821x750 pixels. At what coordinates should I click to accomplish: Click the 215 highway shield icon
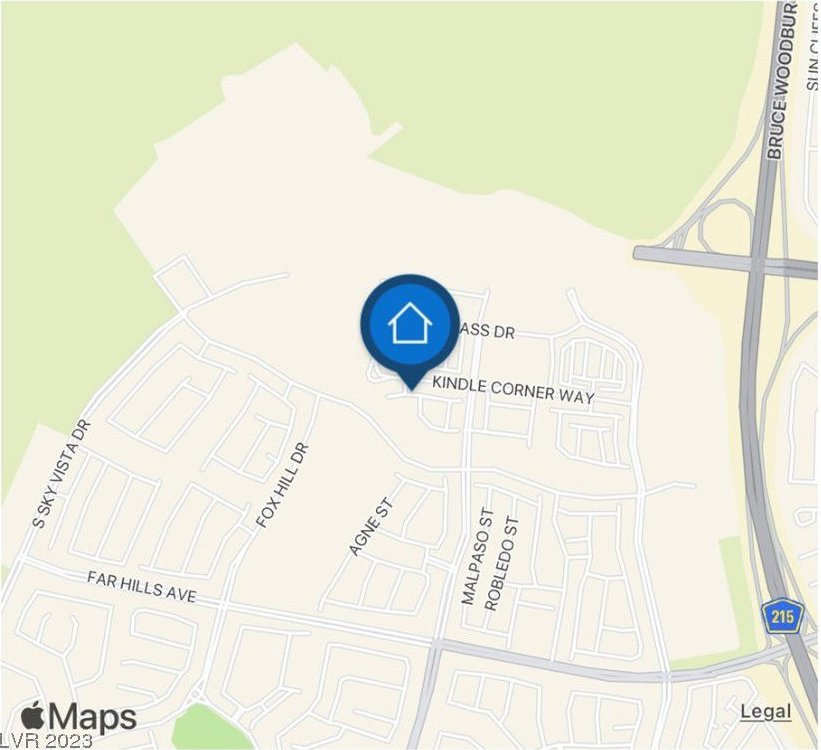point(782,616)
